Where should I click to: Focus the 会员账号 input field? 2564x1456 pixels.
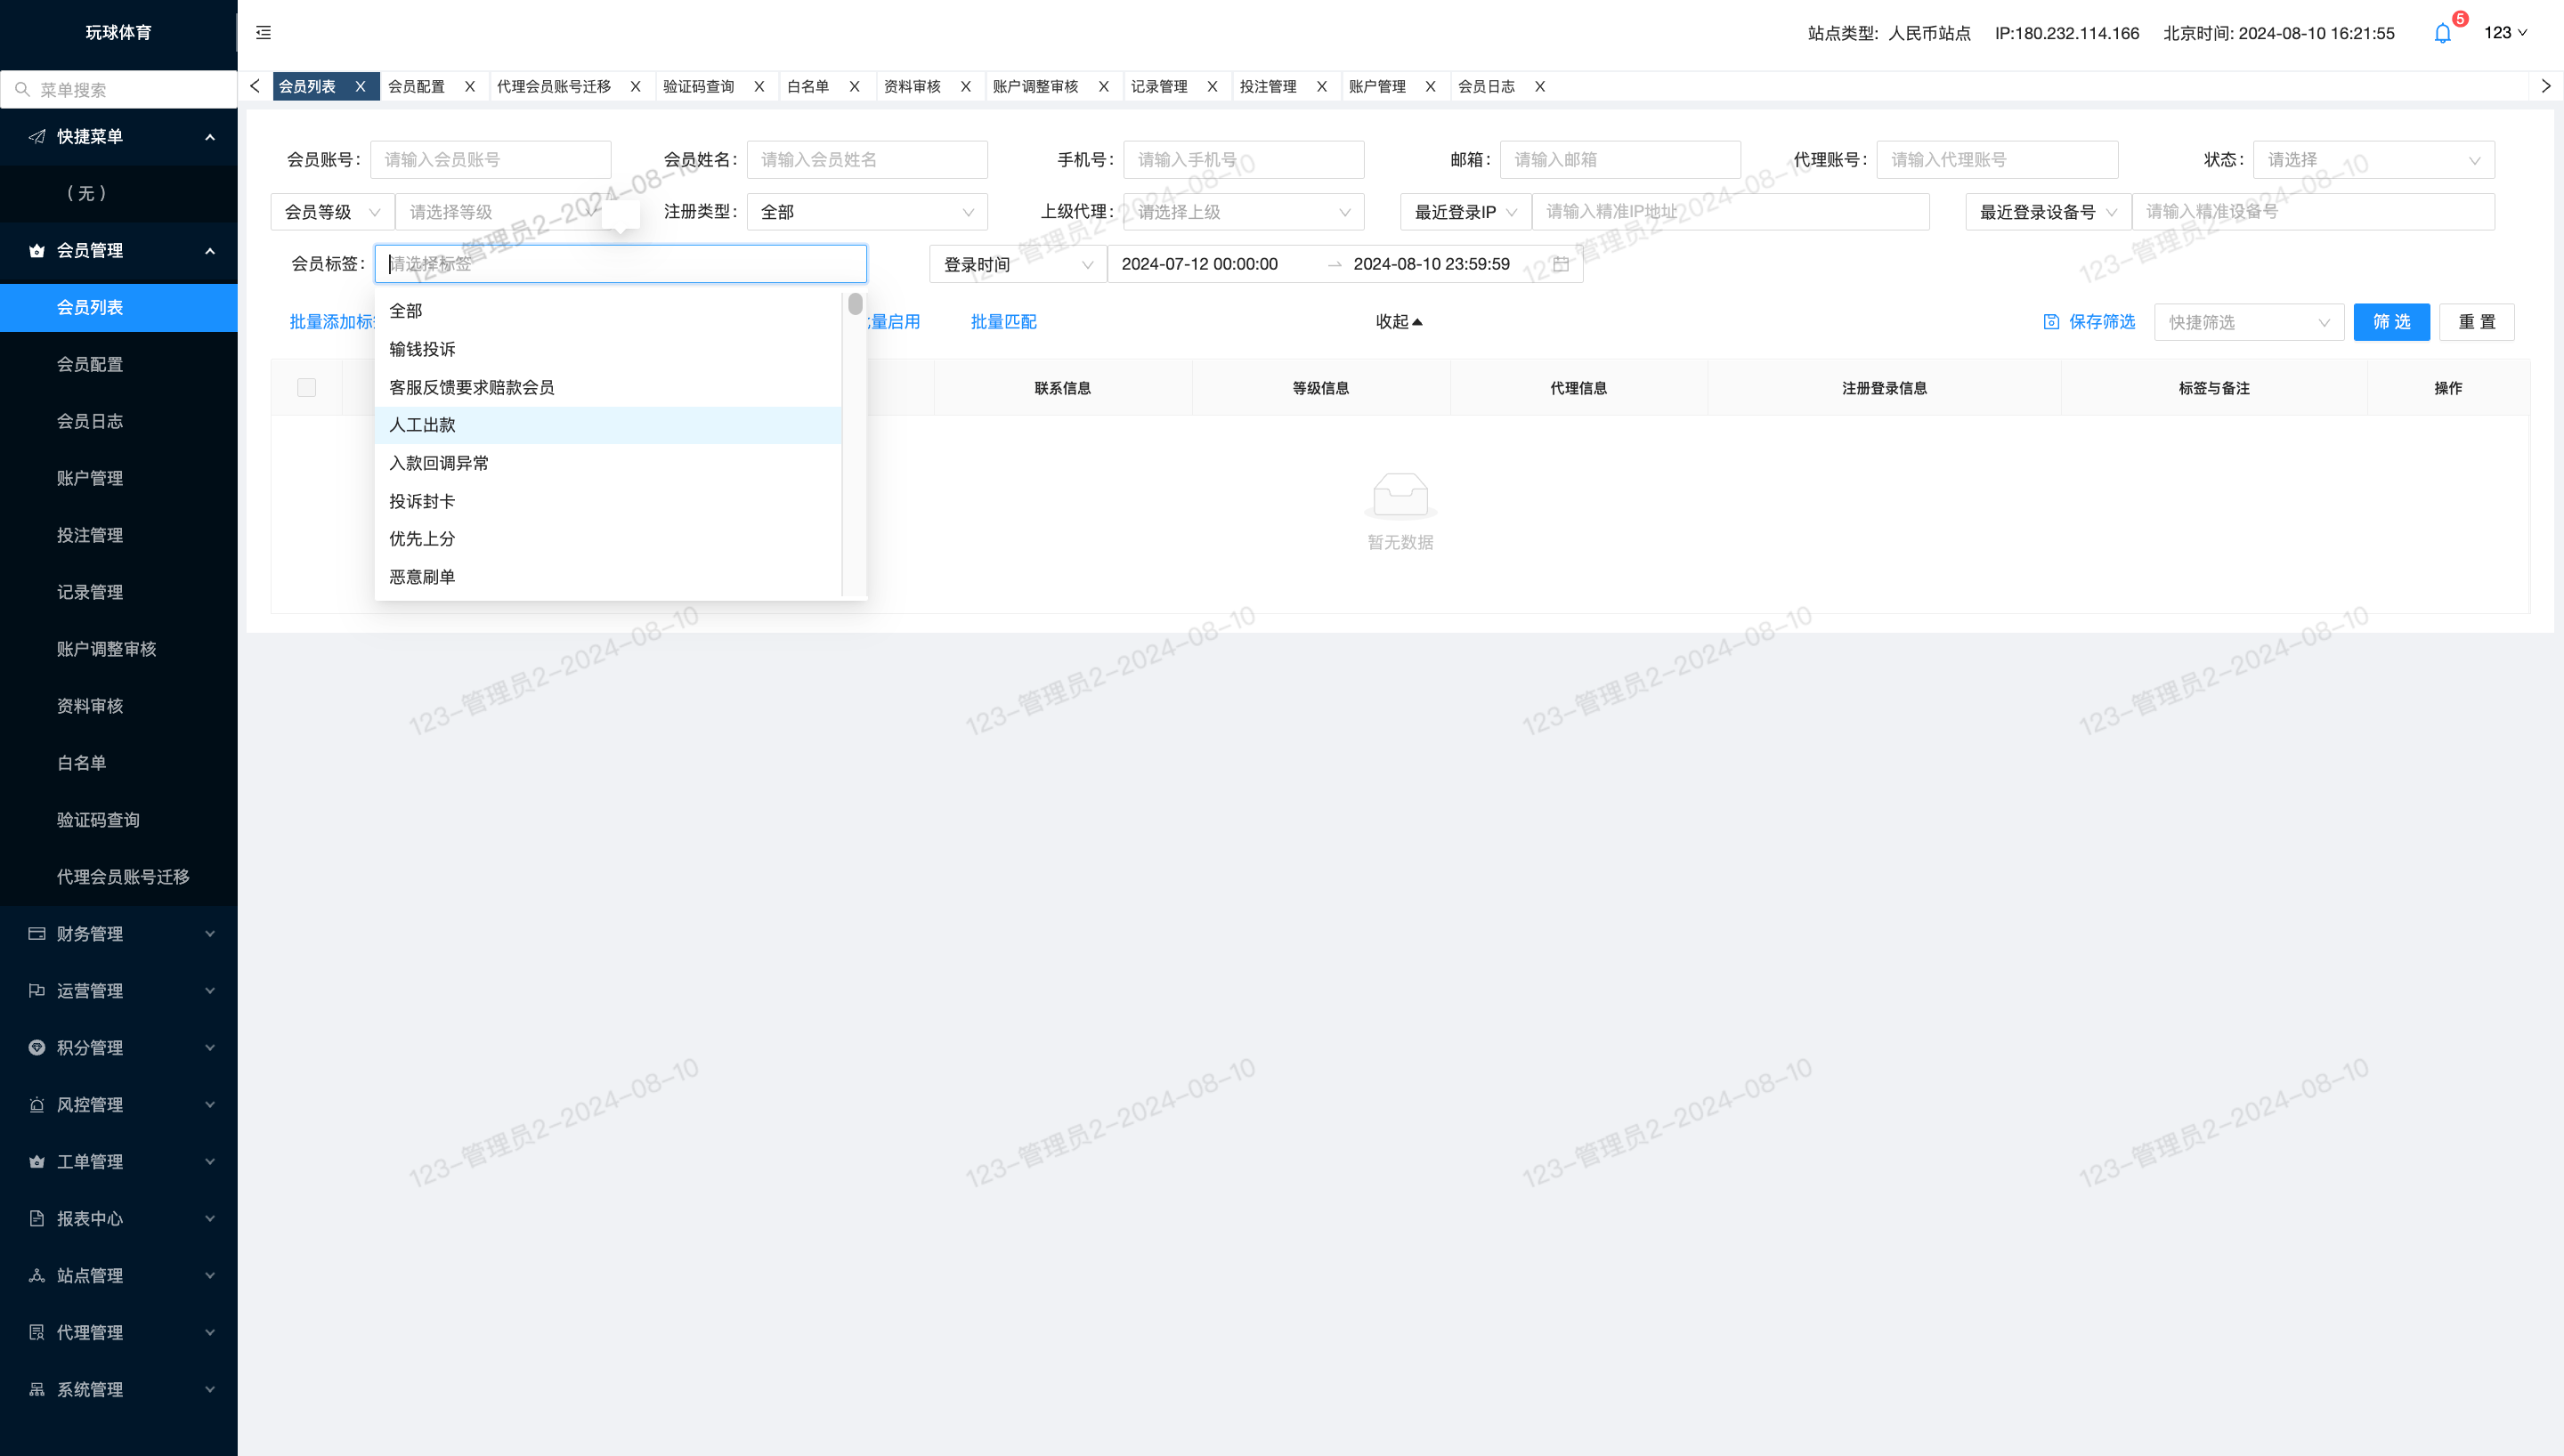coord(491,160)
